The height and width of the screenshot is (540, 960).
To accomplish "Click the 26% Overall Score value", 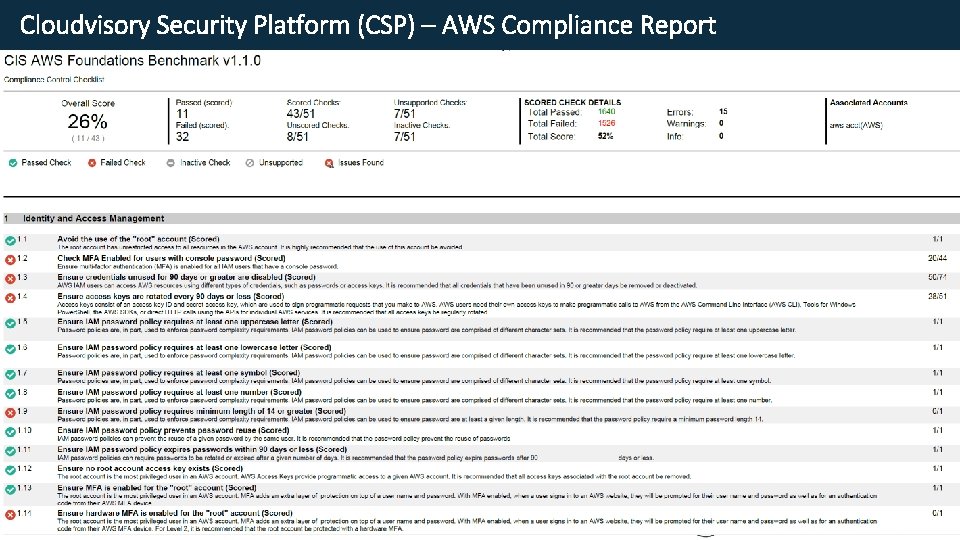I will pos(88,121).
